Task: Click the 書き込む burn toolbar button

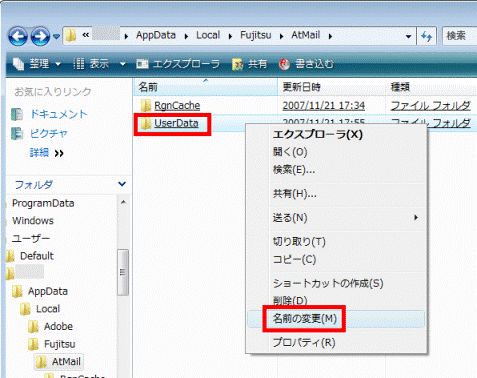Action: (x=306, y=64)
